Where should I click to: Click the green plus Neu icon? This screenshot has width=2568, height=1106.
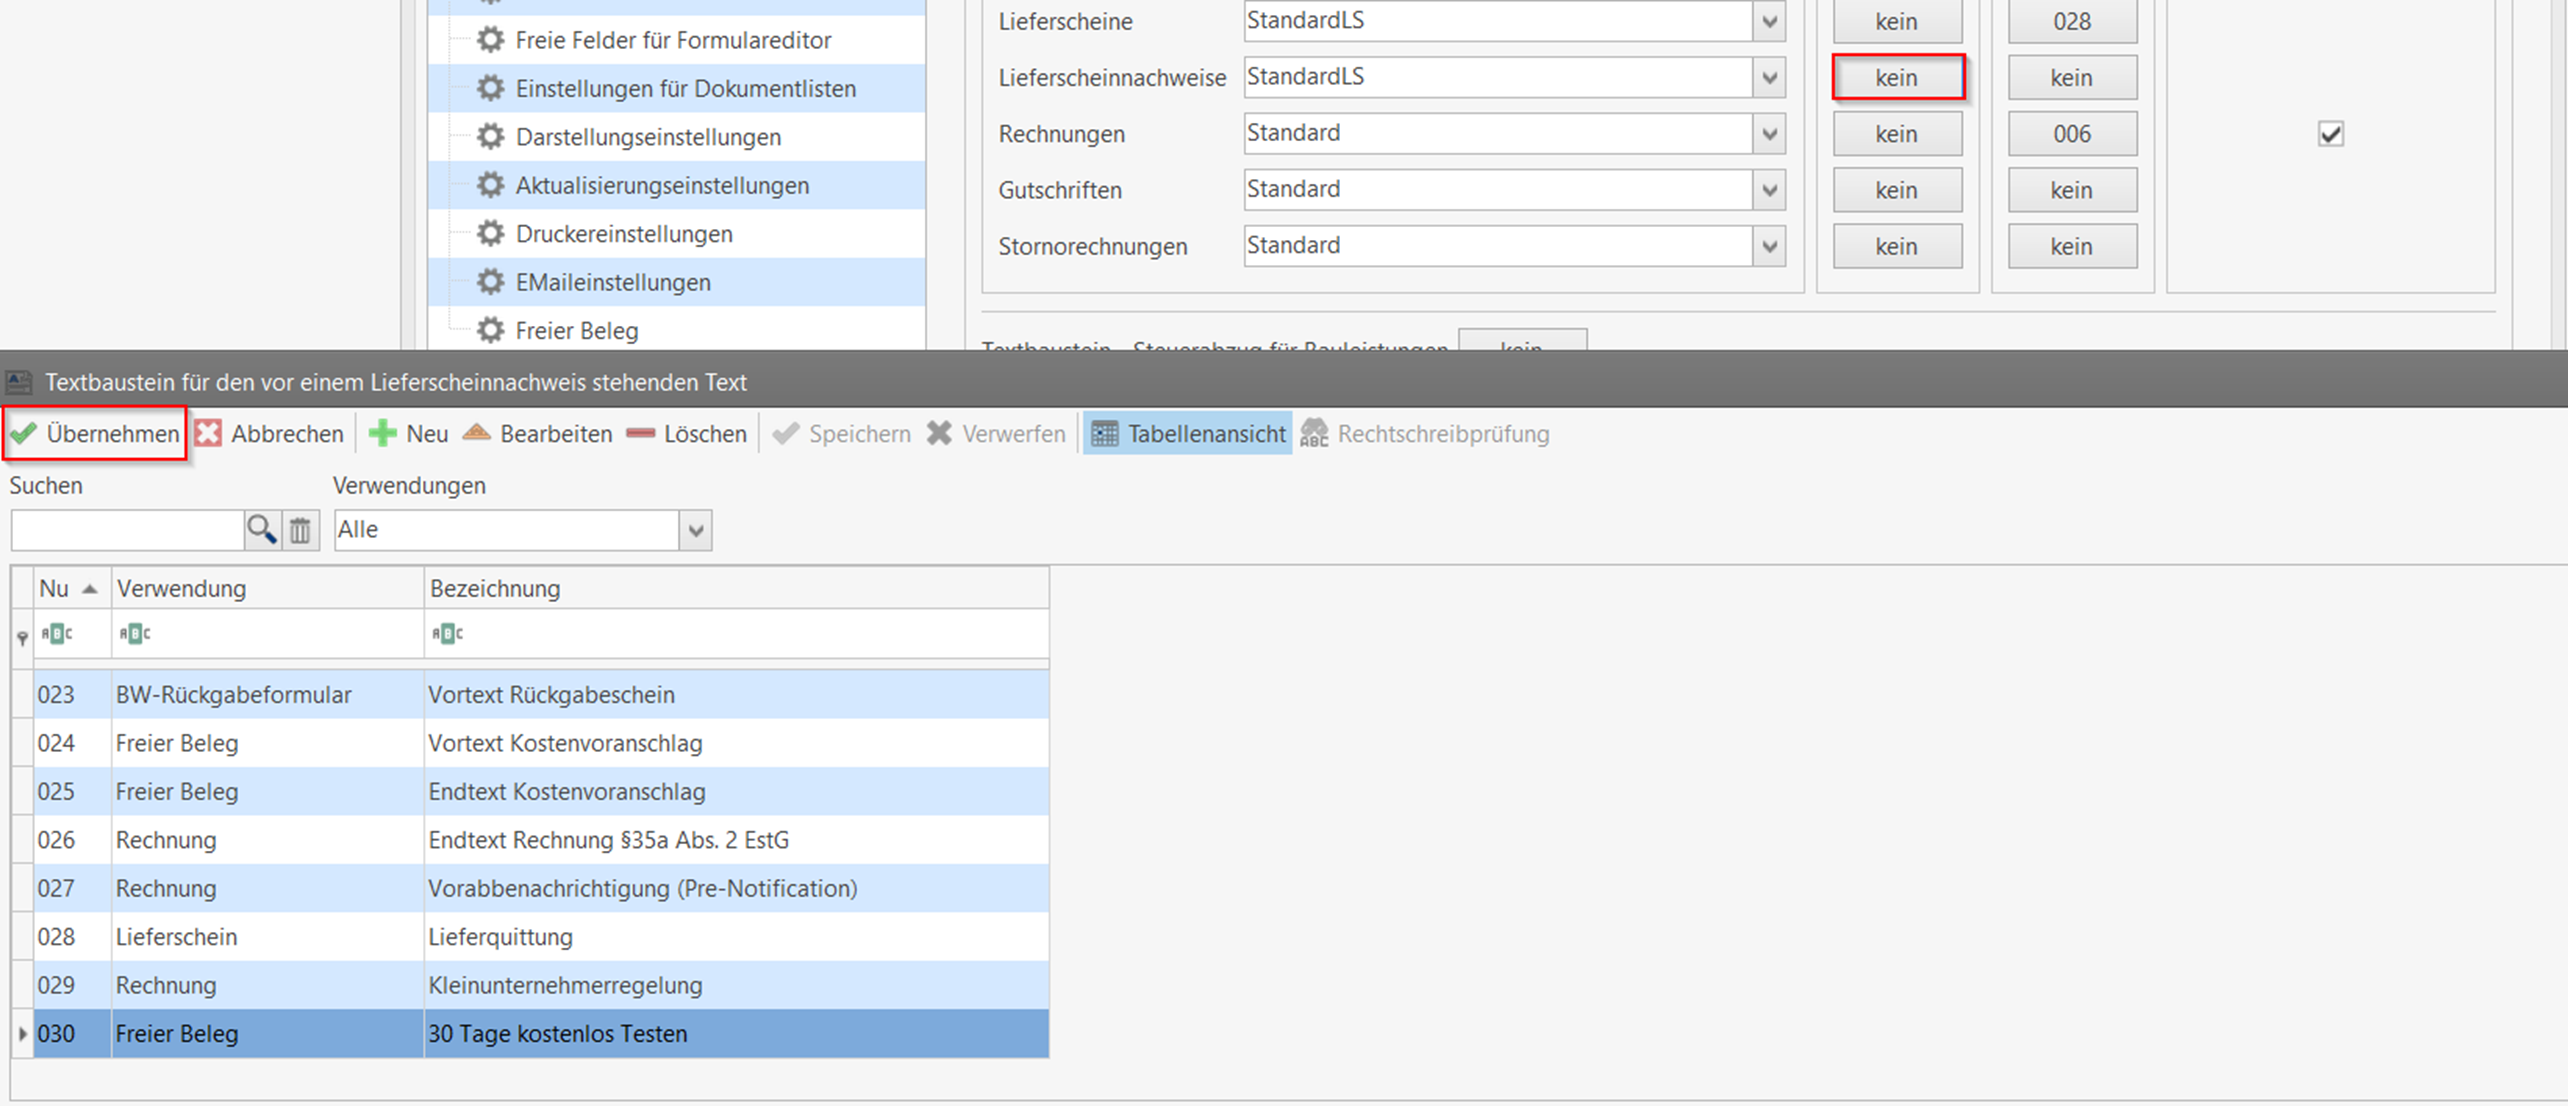383,433
